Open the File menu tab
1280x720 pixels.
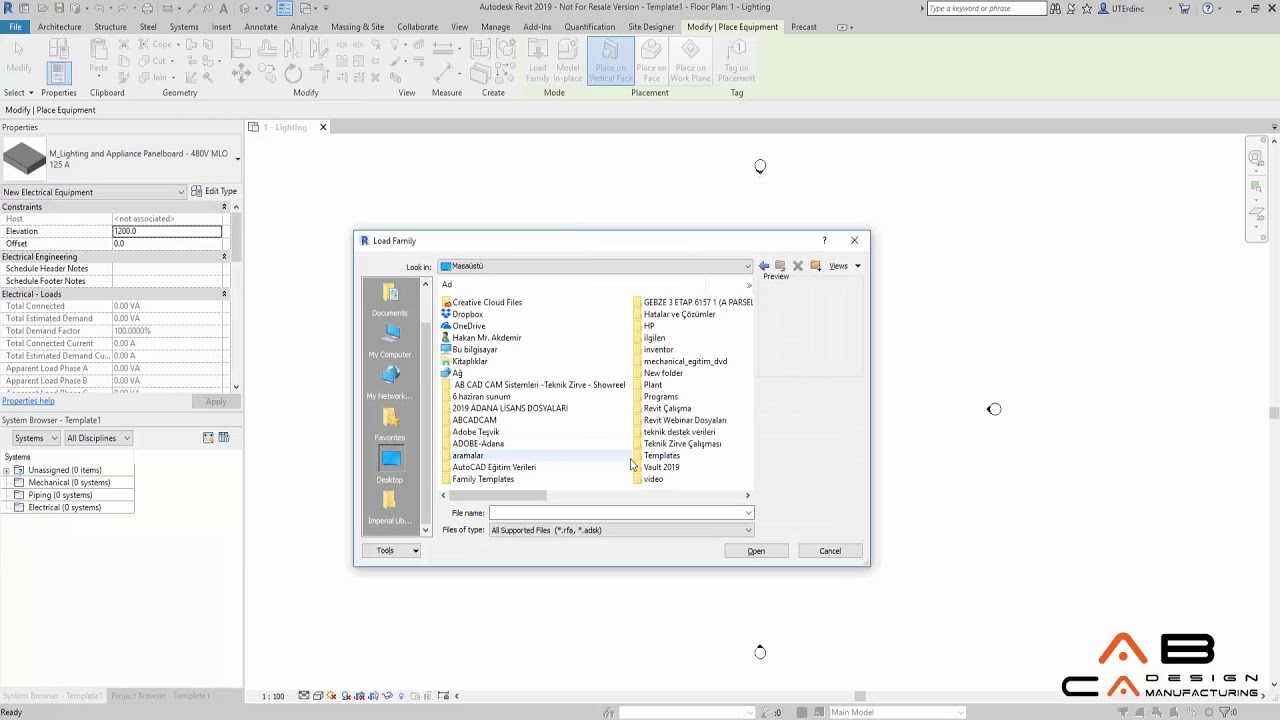16,27
